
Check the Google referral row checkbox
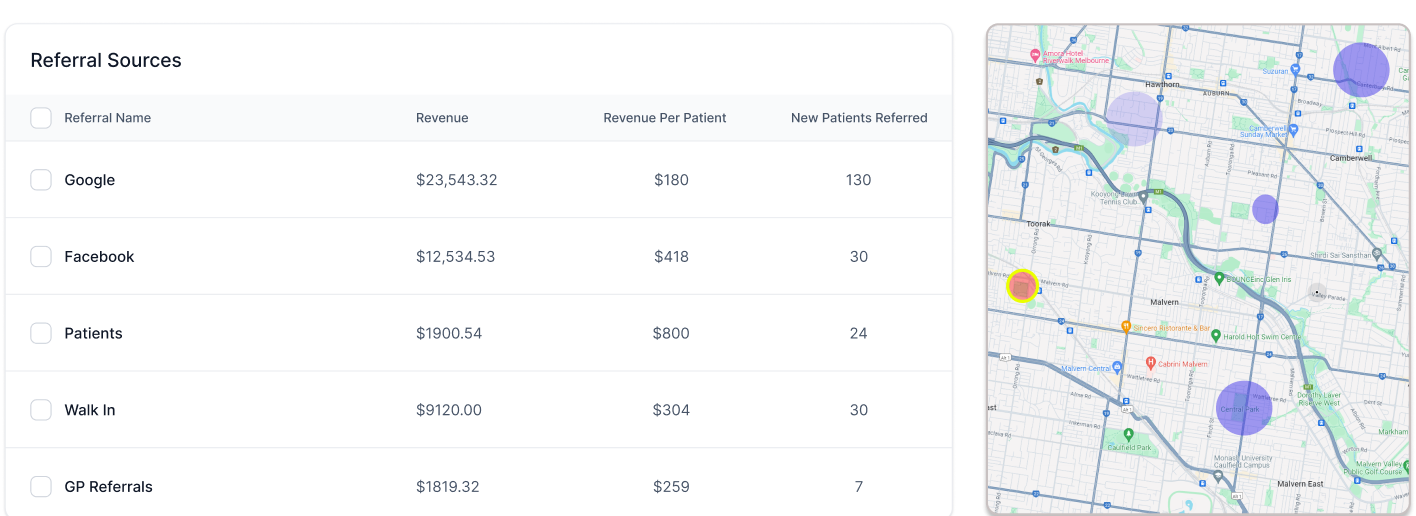(41, 180)
